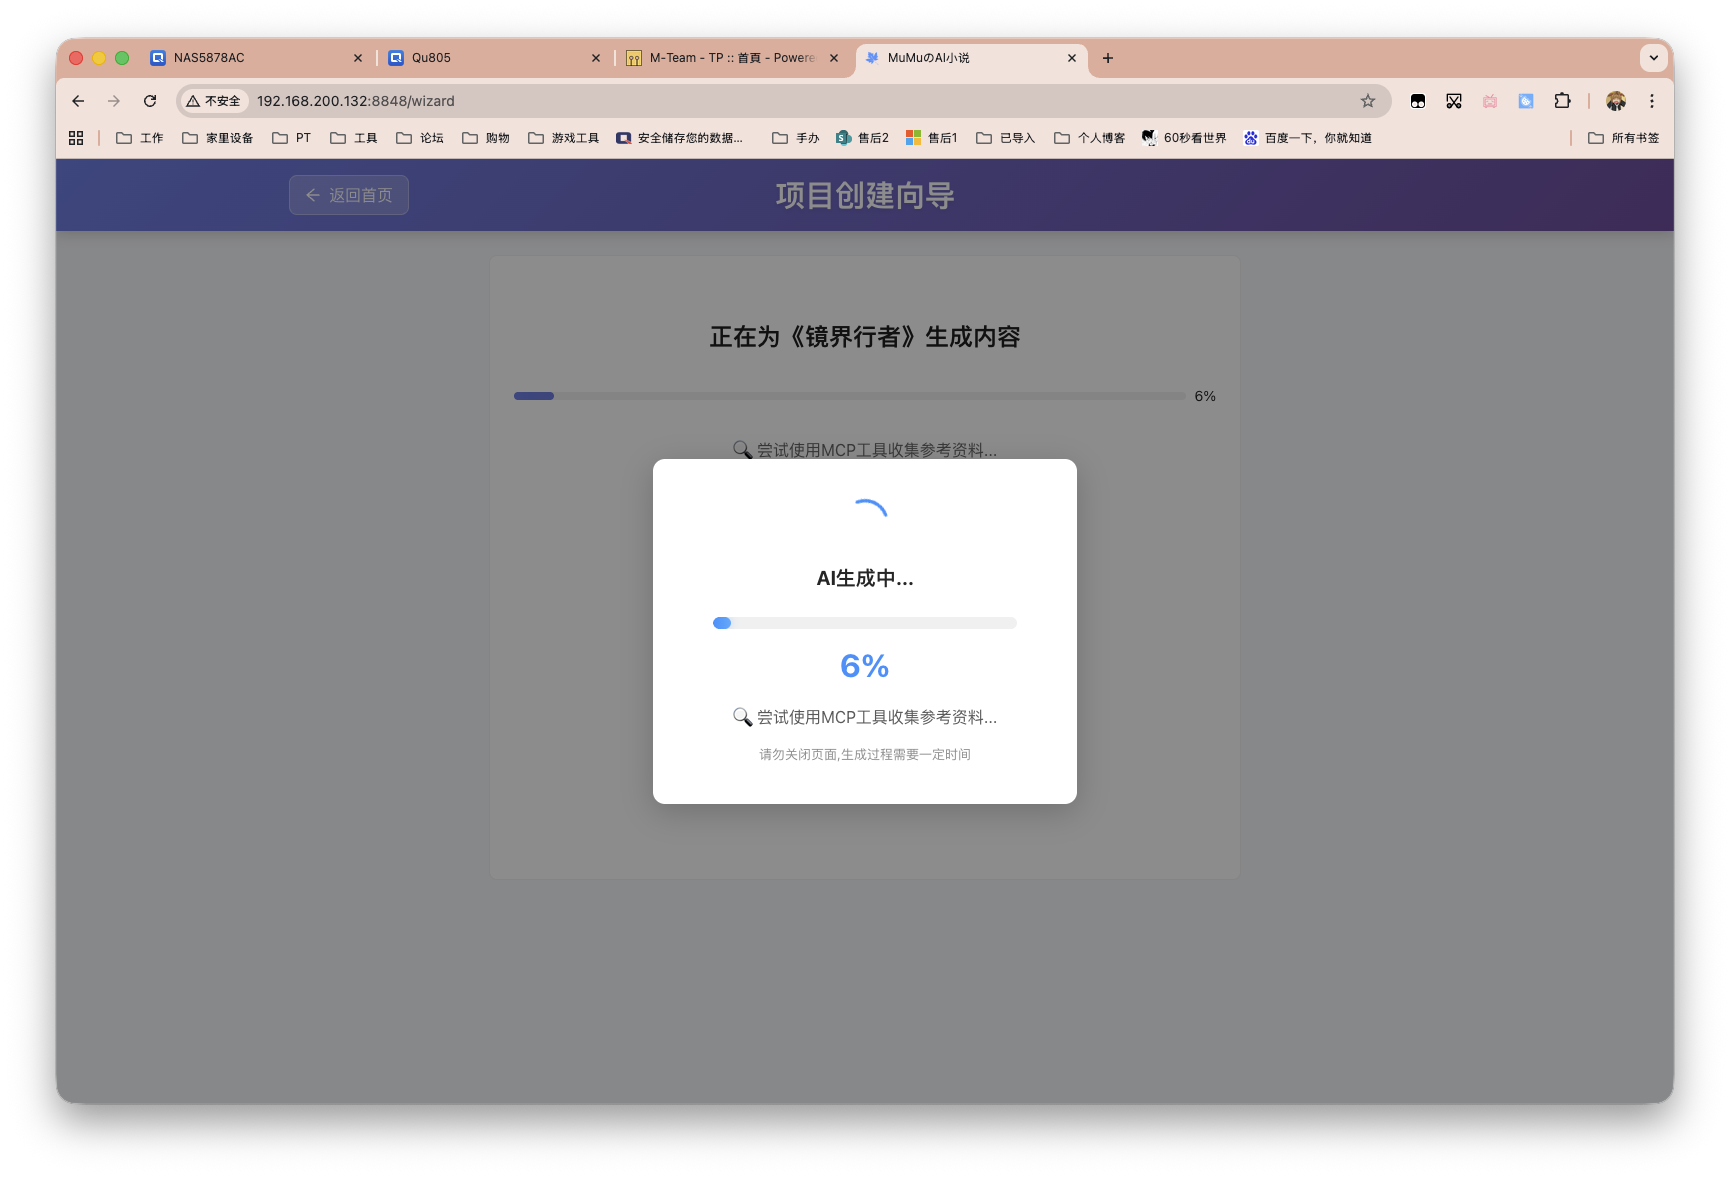Viewport: 1730px width, 1178px height.
Task: Open the black goggles extension icon
Action: 1418,101
